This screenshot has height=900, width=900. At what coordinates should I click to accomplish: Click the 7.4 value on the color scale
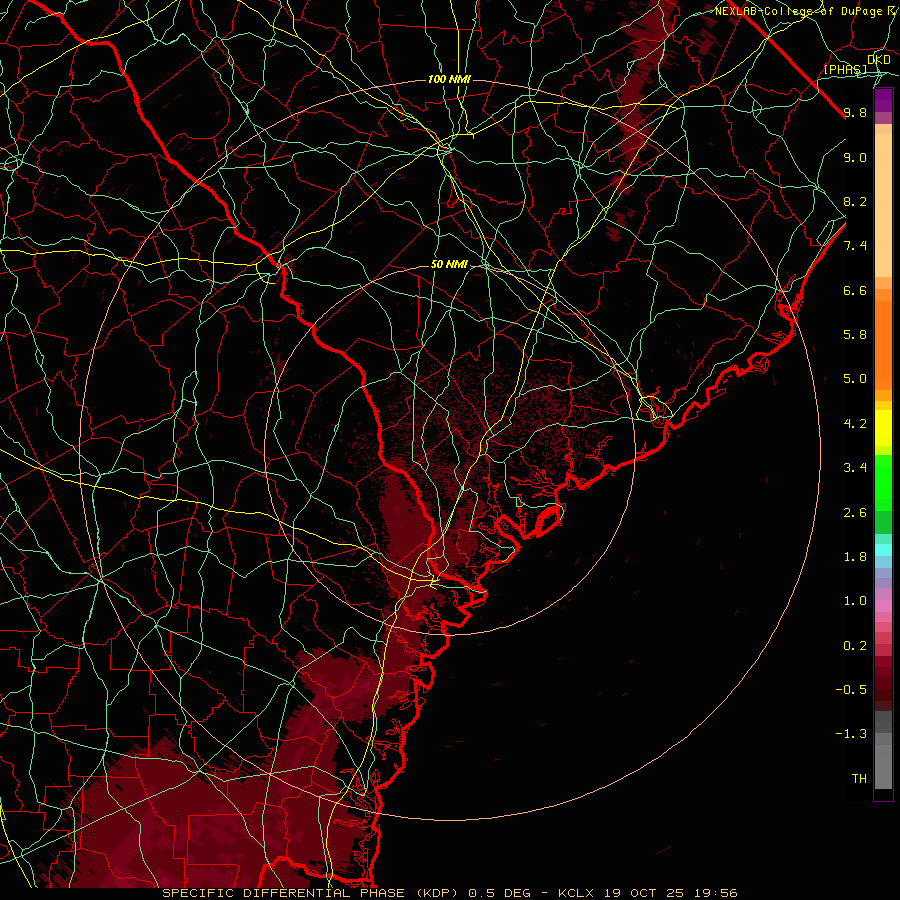pos(855,246)
